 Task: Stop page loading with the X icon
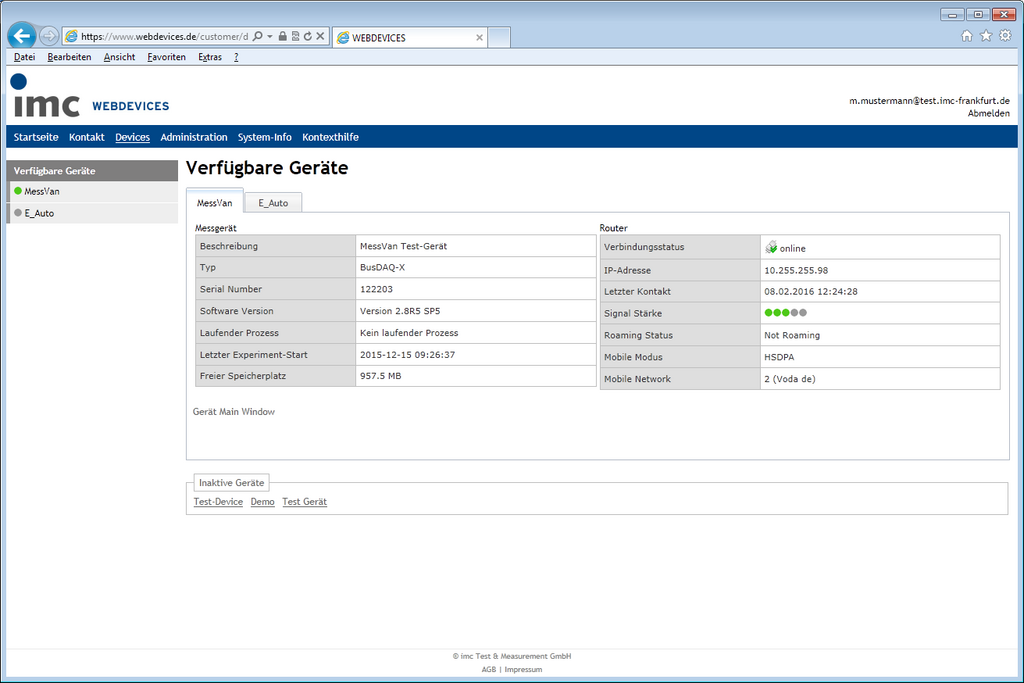coord(319,35)
